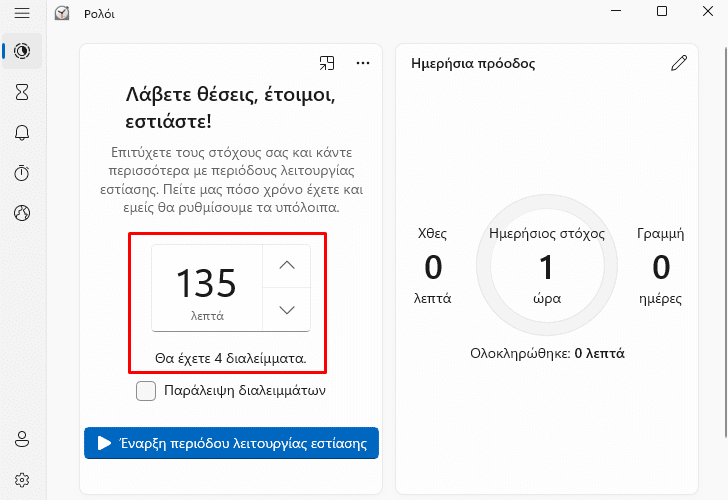Select Focus sessions in the sidebar

pyautogui.click(x=22, y=51)
